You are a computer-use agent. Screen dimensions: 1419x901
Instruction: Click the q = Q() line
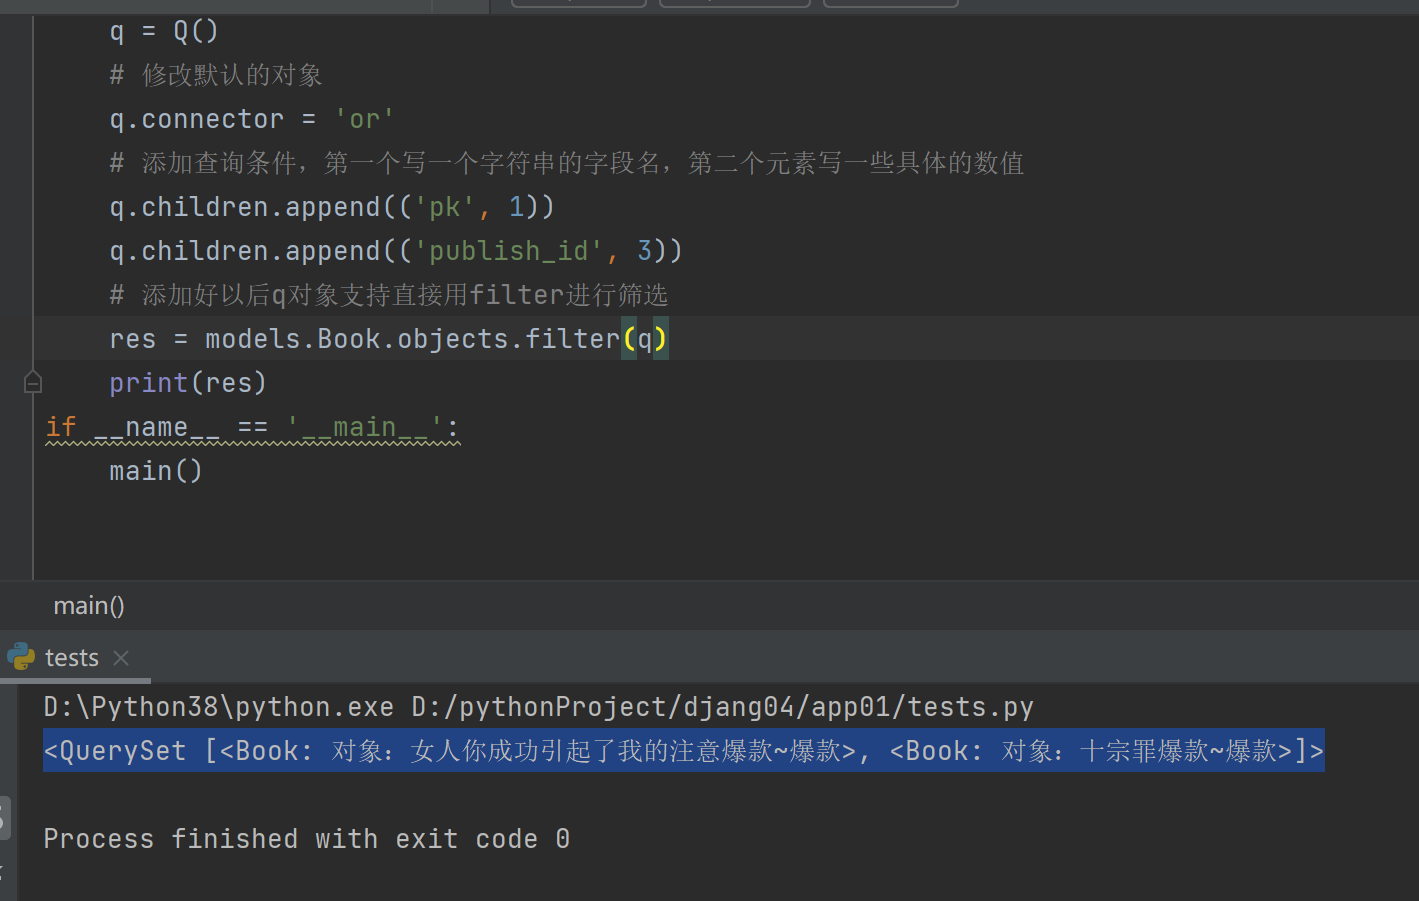pyautogui.click(x=164, y=31)
